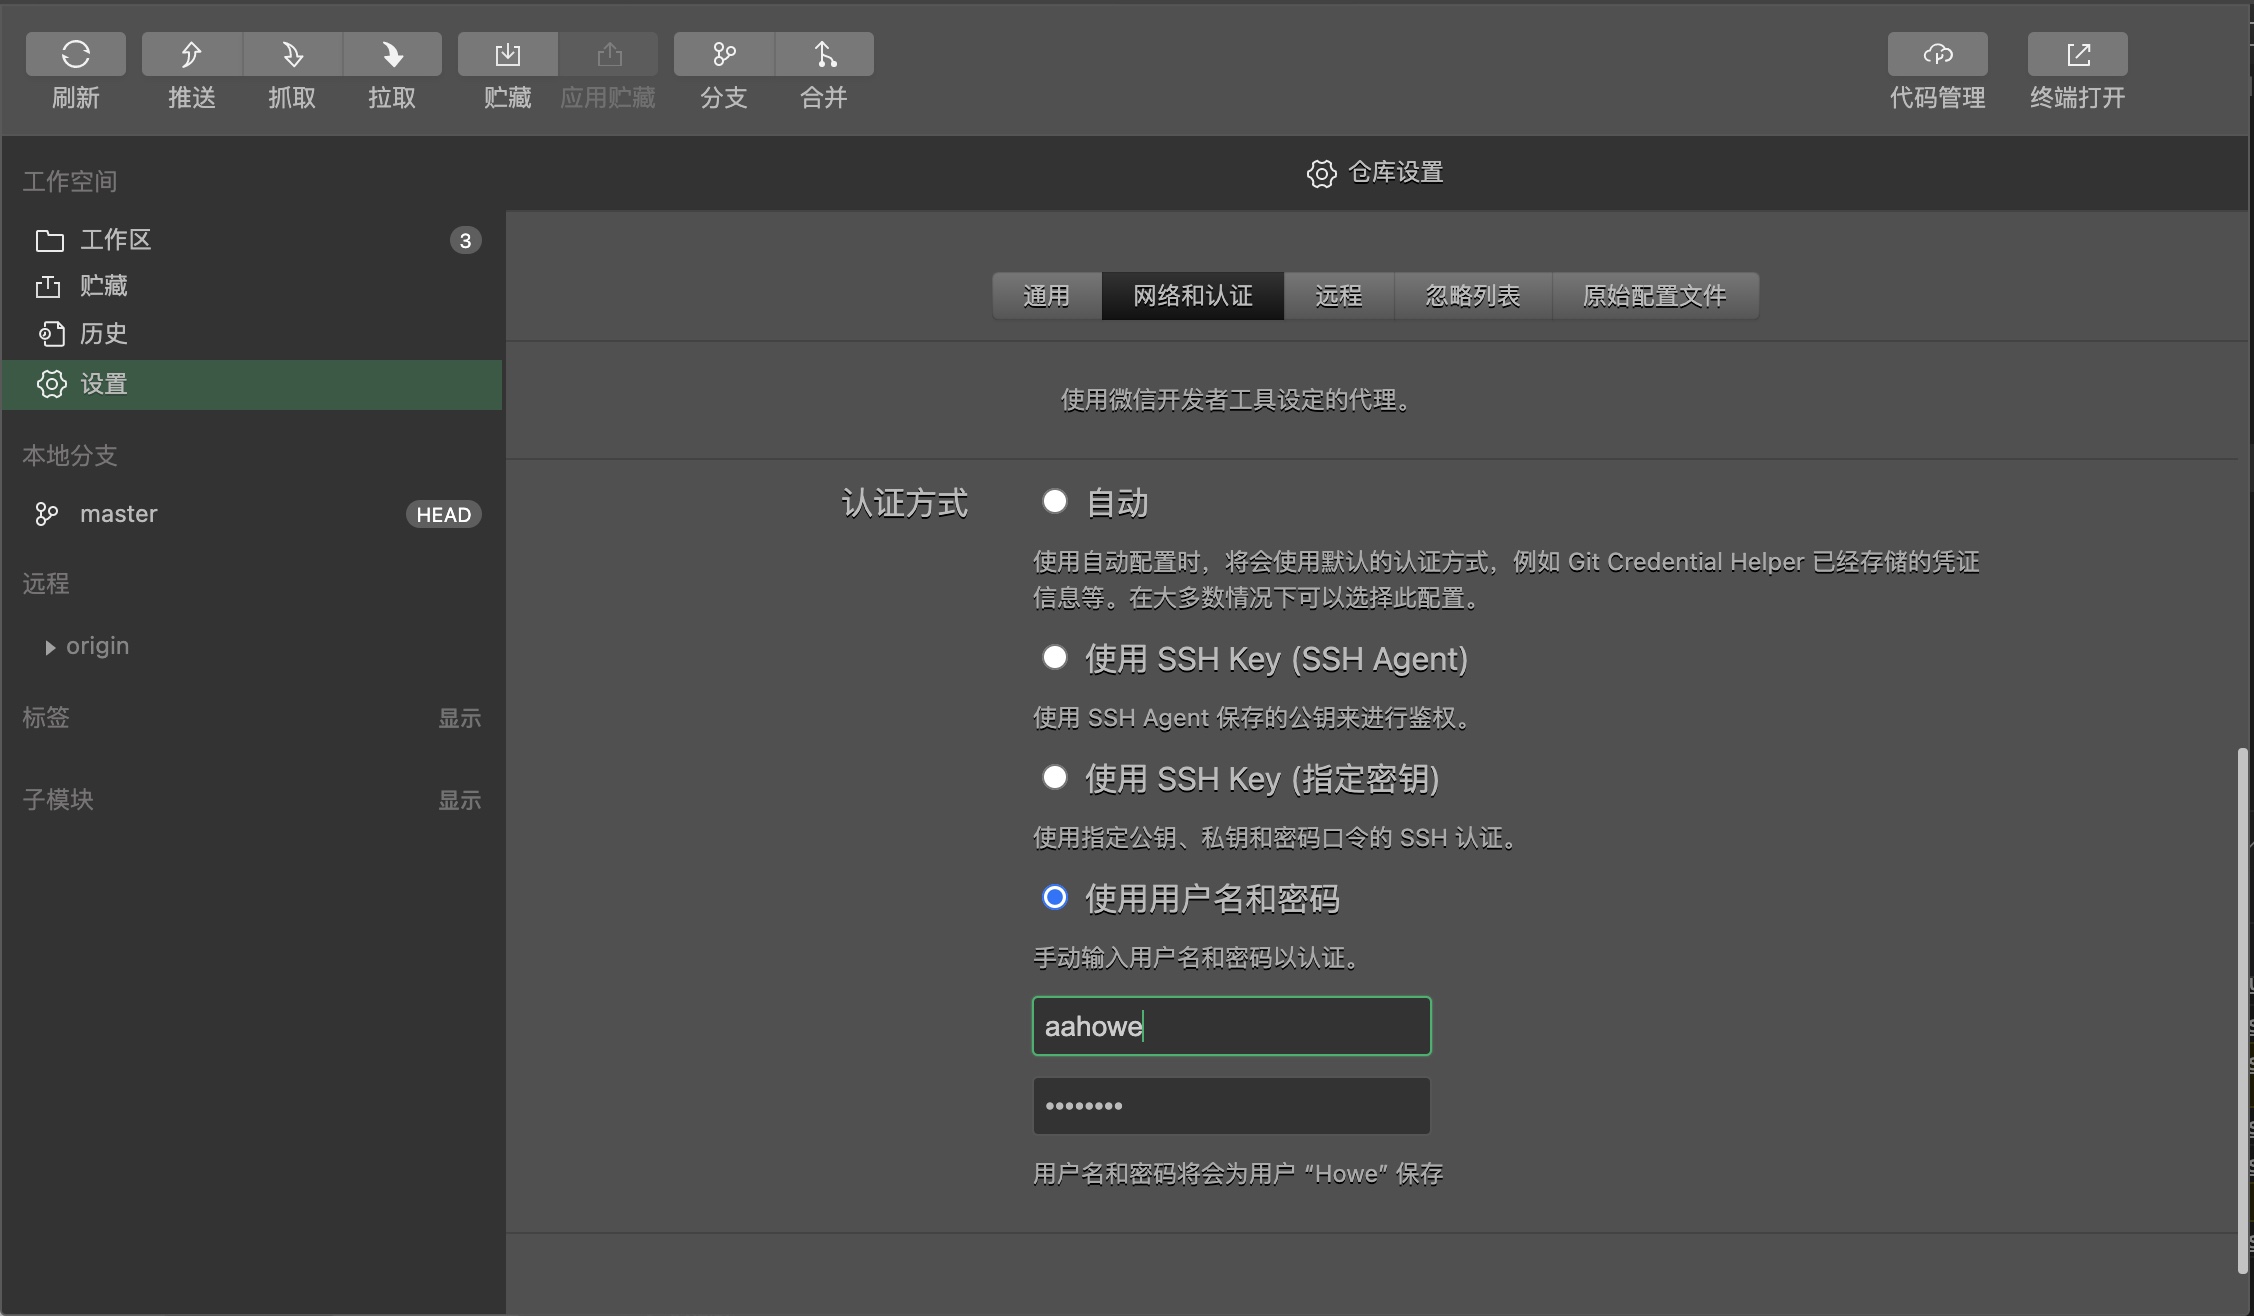Pull changes with the 拉取 icon
Image resolution: width=2254 pixels, height=1316 pixels.
(392, 54)
